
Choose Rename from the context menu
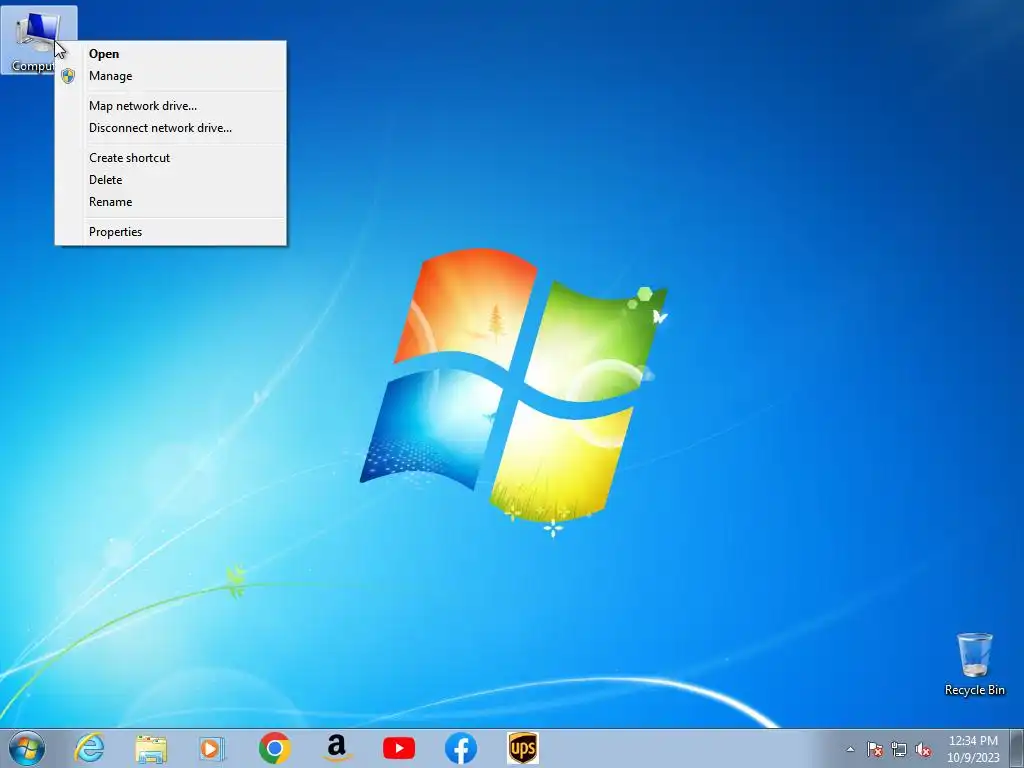pos(170,202)
